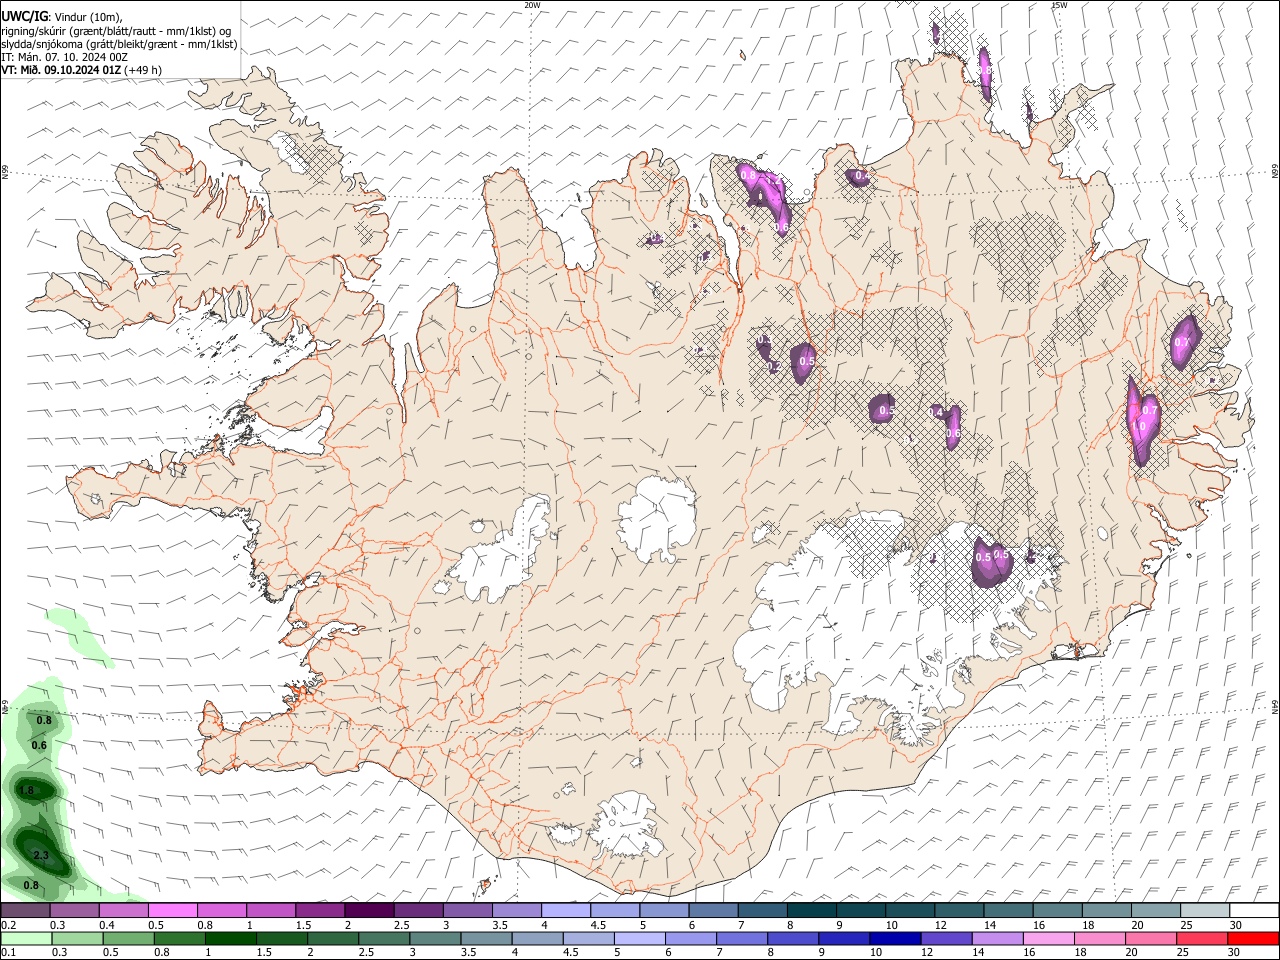1280x960 pixels.
Task: Select the "25" tick label on the rain legend
Action: [1185, 953]
